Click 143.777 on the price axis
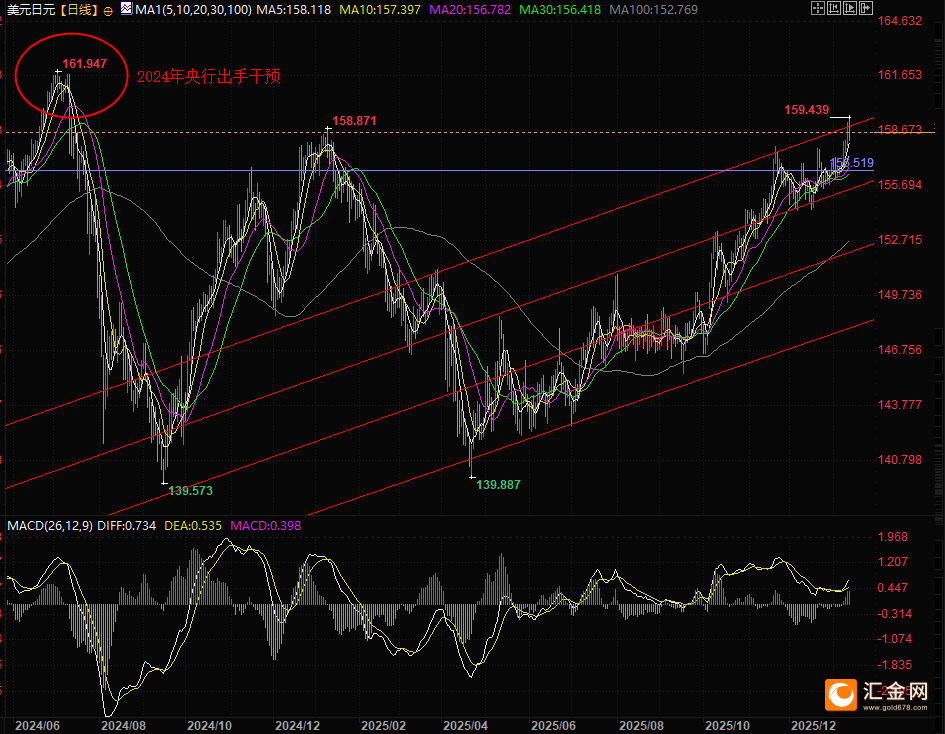The width and height of the screenshot is (945, 734). pyautogui.click(x=899, y=404)
